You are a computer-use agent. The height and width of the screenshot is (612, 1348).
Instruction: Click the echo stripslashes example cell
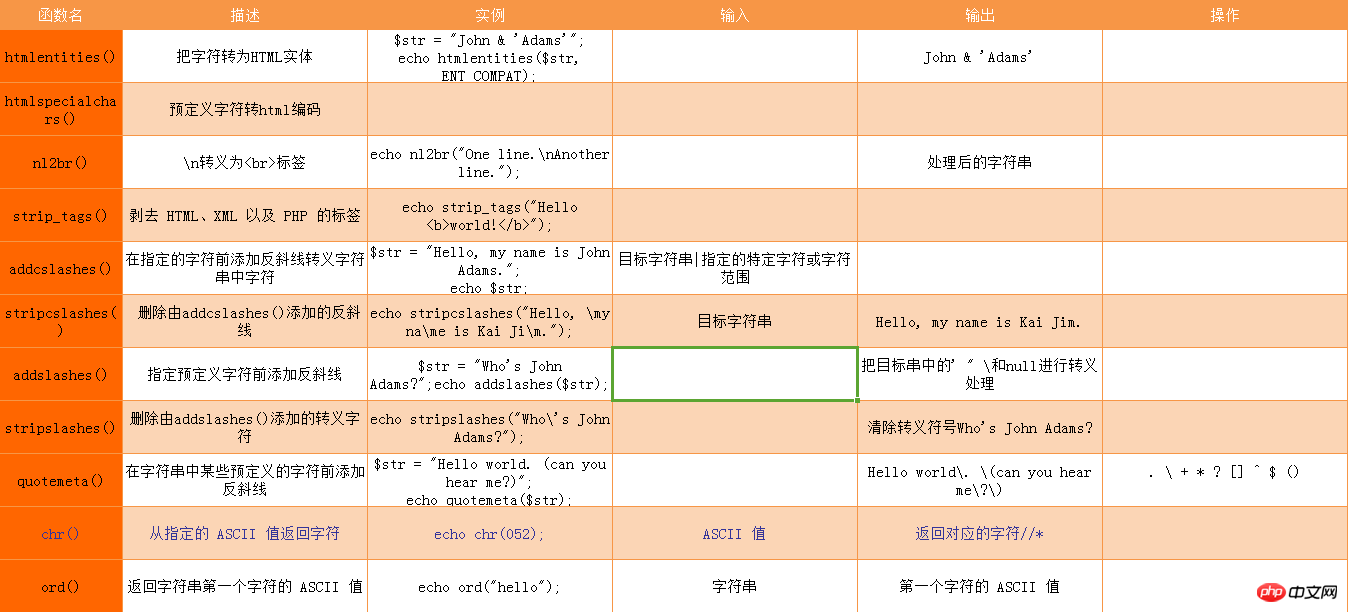(x=490, y=427)
